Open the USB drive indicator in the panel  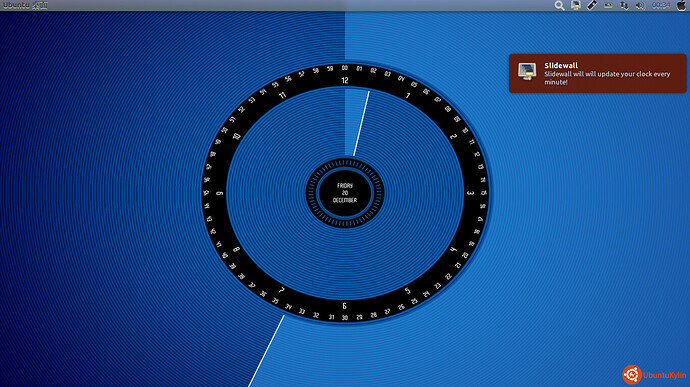pyautogui.click(x=592, y=5)
